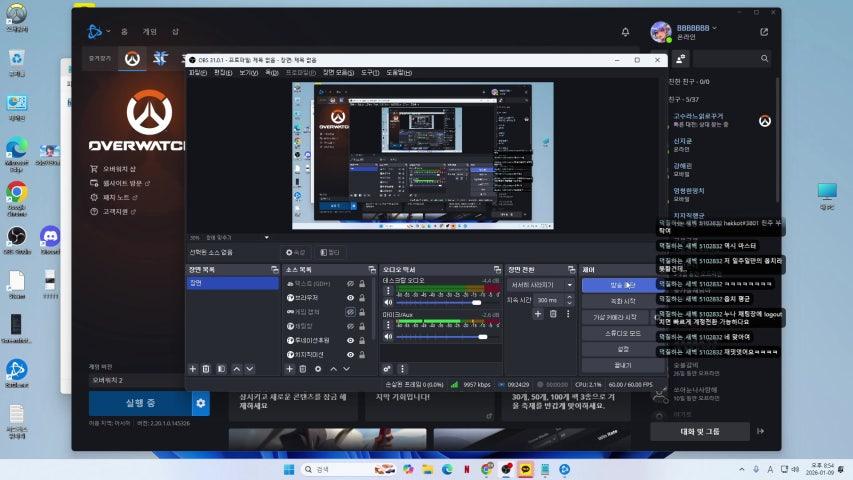
Task: Open source properties gear in sources toolbar
Action: click(318, 369)
